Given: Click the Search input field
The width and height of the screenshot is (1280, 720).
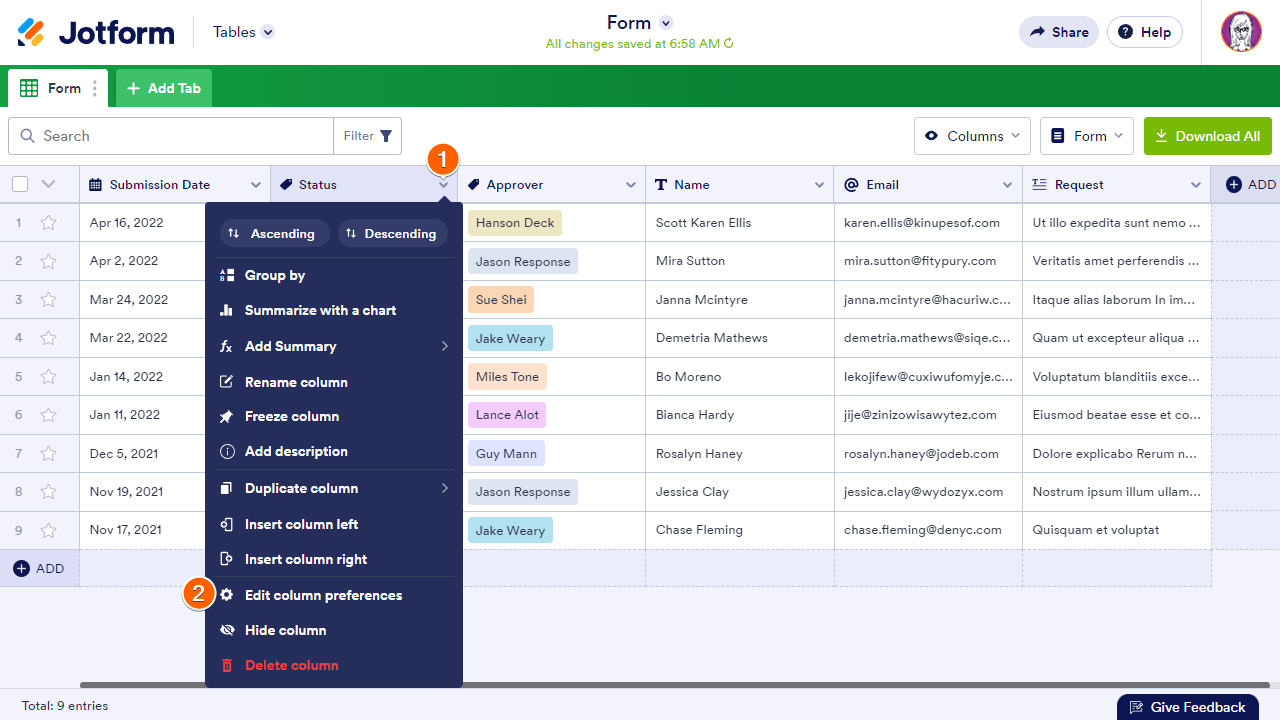Looking at the screenshot, I should 171,136.
